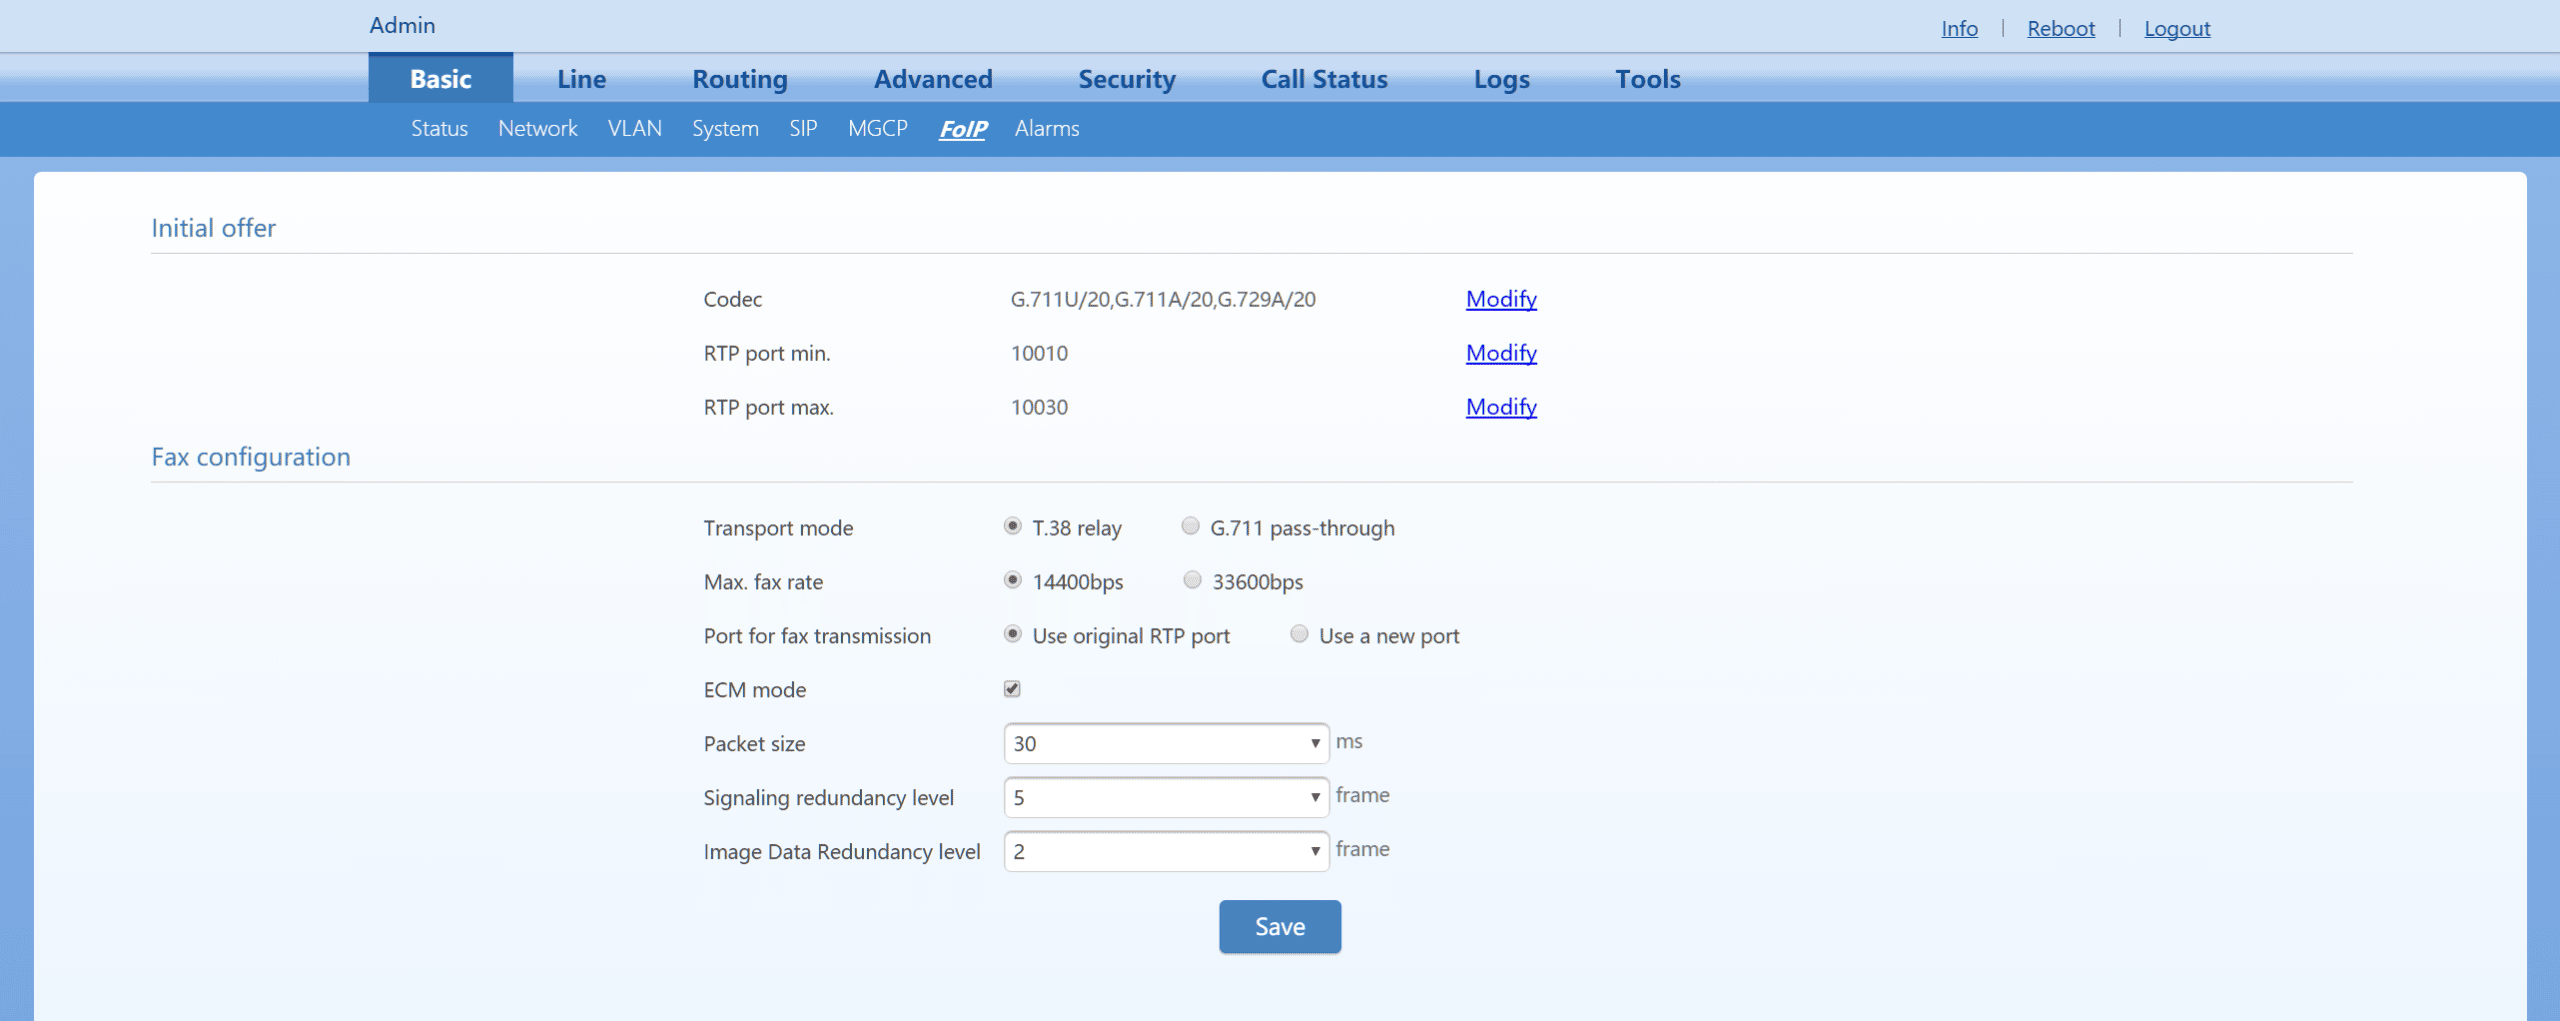Switch to the Routing tab
Screen dimensions: 2560x1021
[740, 78]
